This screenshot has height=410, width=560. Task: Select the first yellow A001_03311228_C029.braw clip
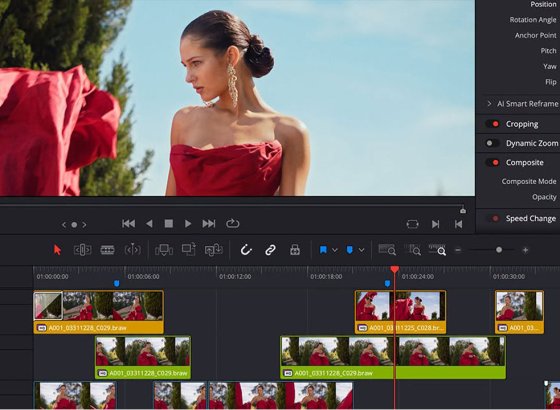pyautogui.click(x=99, y=312)
